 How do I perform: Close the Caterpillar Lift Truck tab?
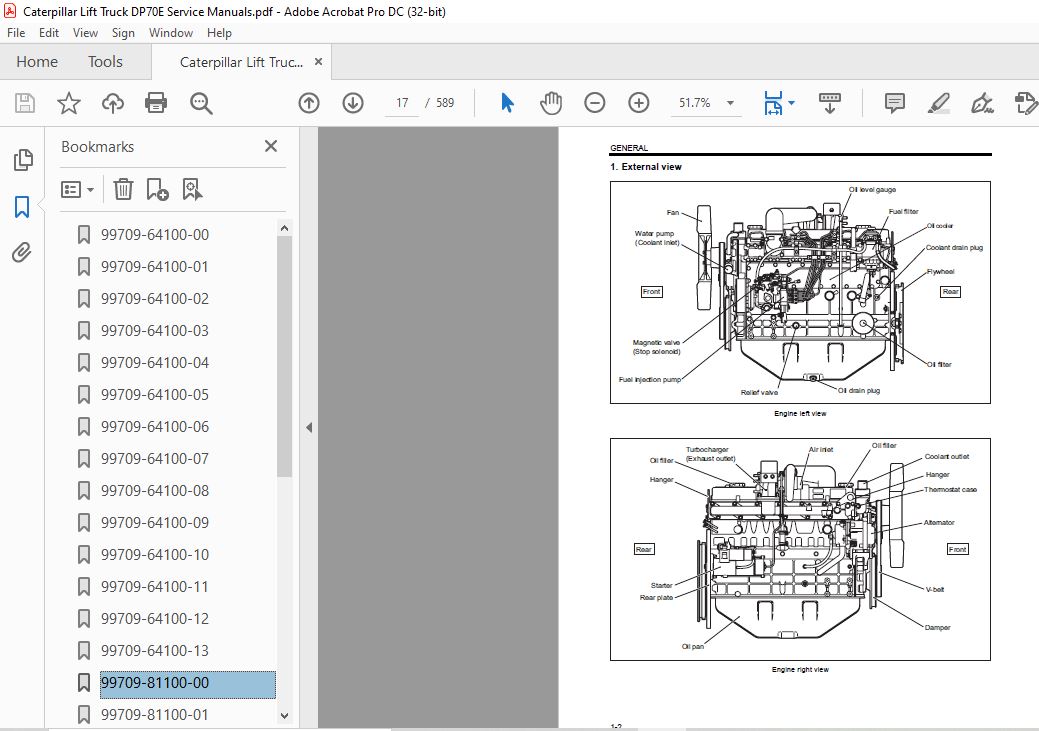coord(319,62)
